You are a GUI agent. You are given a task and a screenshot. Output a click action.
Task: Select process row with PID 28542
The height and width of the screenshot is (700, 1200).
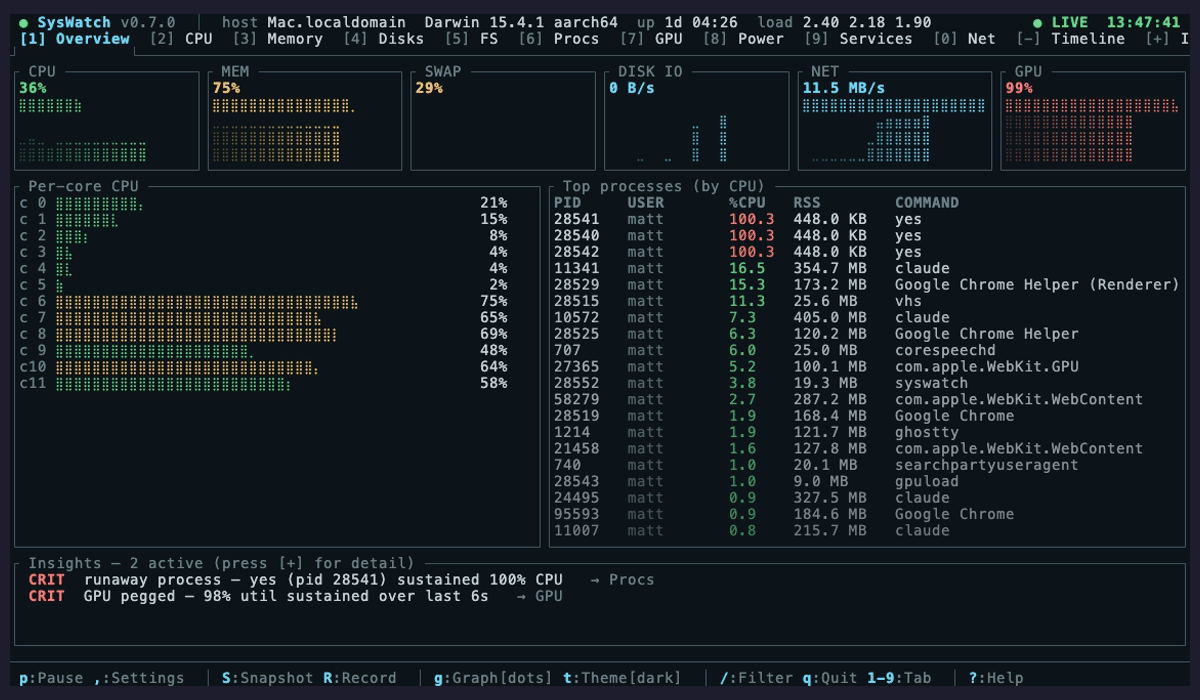click(866, 252)
